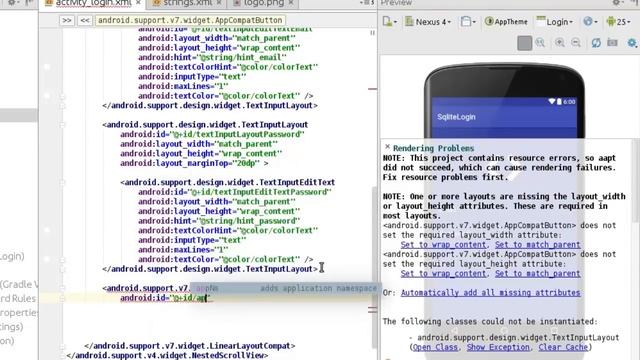Viewport: 640px width, 360px height.
Task: Click the Rendering Problems heading
Action: coord(433,148)
